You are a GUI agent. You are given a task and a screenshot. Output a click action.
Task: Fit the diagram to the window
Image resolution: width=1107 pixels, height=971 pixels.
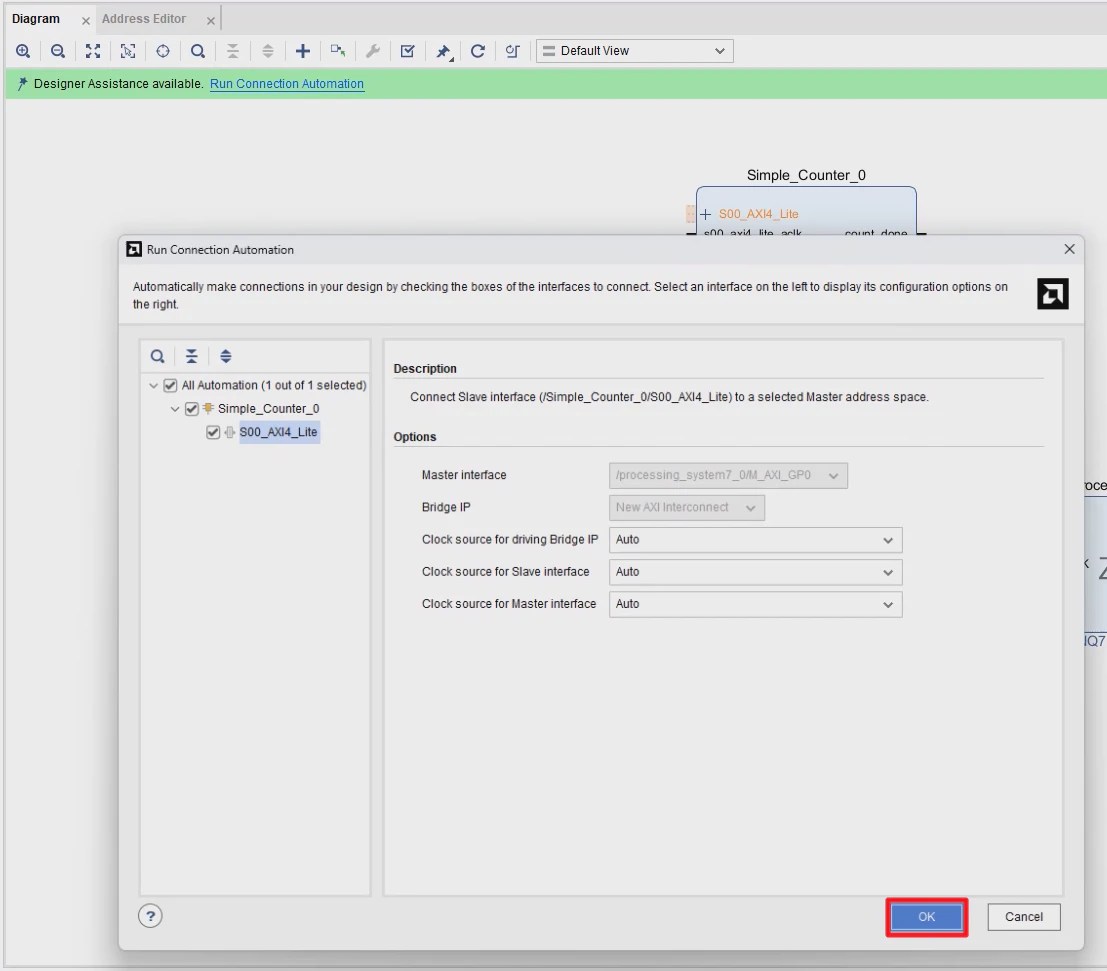pos(92,51)
